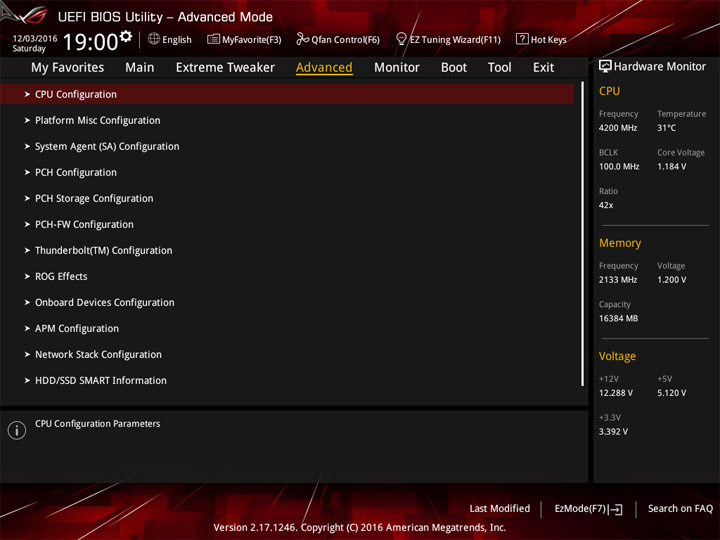Open the Tool tab
This screenshot has width=720, height=540.
(x=500, y=68)
